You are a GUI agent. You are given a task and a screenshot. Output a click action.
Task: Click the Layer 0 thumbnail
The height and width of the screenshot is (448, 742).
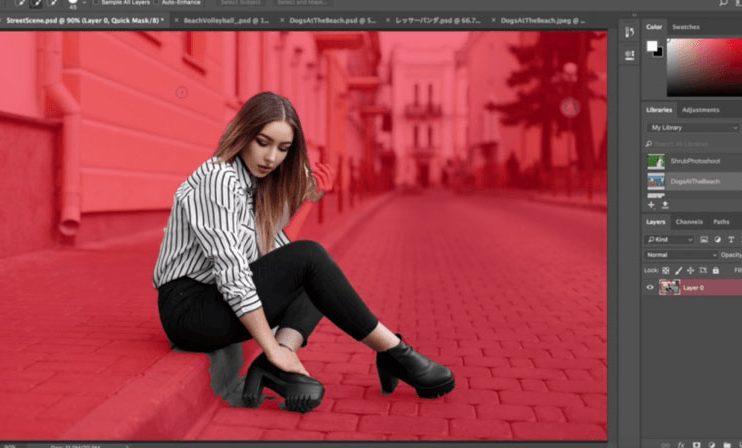(x=669, y=287)
